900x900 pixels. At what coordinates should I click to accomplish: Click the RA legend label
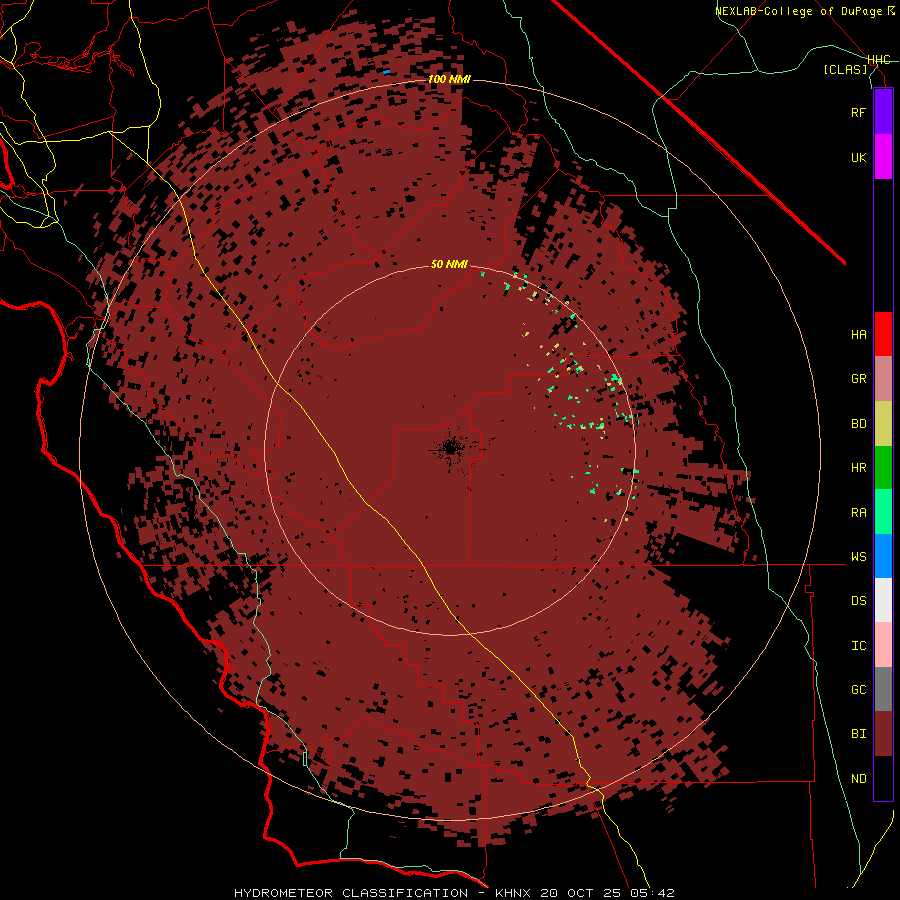(859, 512)
